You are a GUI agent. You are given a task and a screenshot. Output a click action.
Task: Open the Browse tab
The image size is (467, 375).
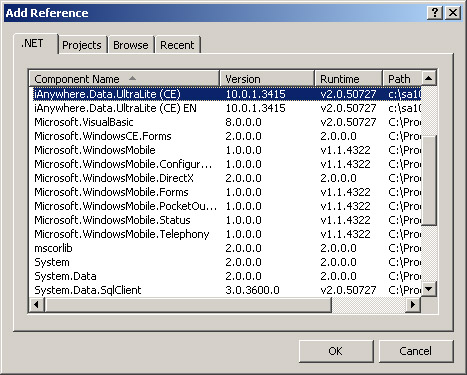pos(131,45)
